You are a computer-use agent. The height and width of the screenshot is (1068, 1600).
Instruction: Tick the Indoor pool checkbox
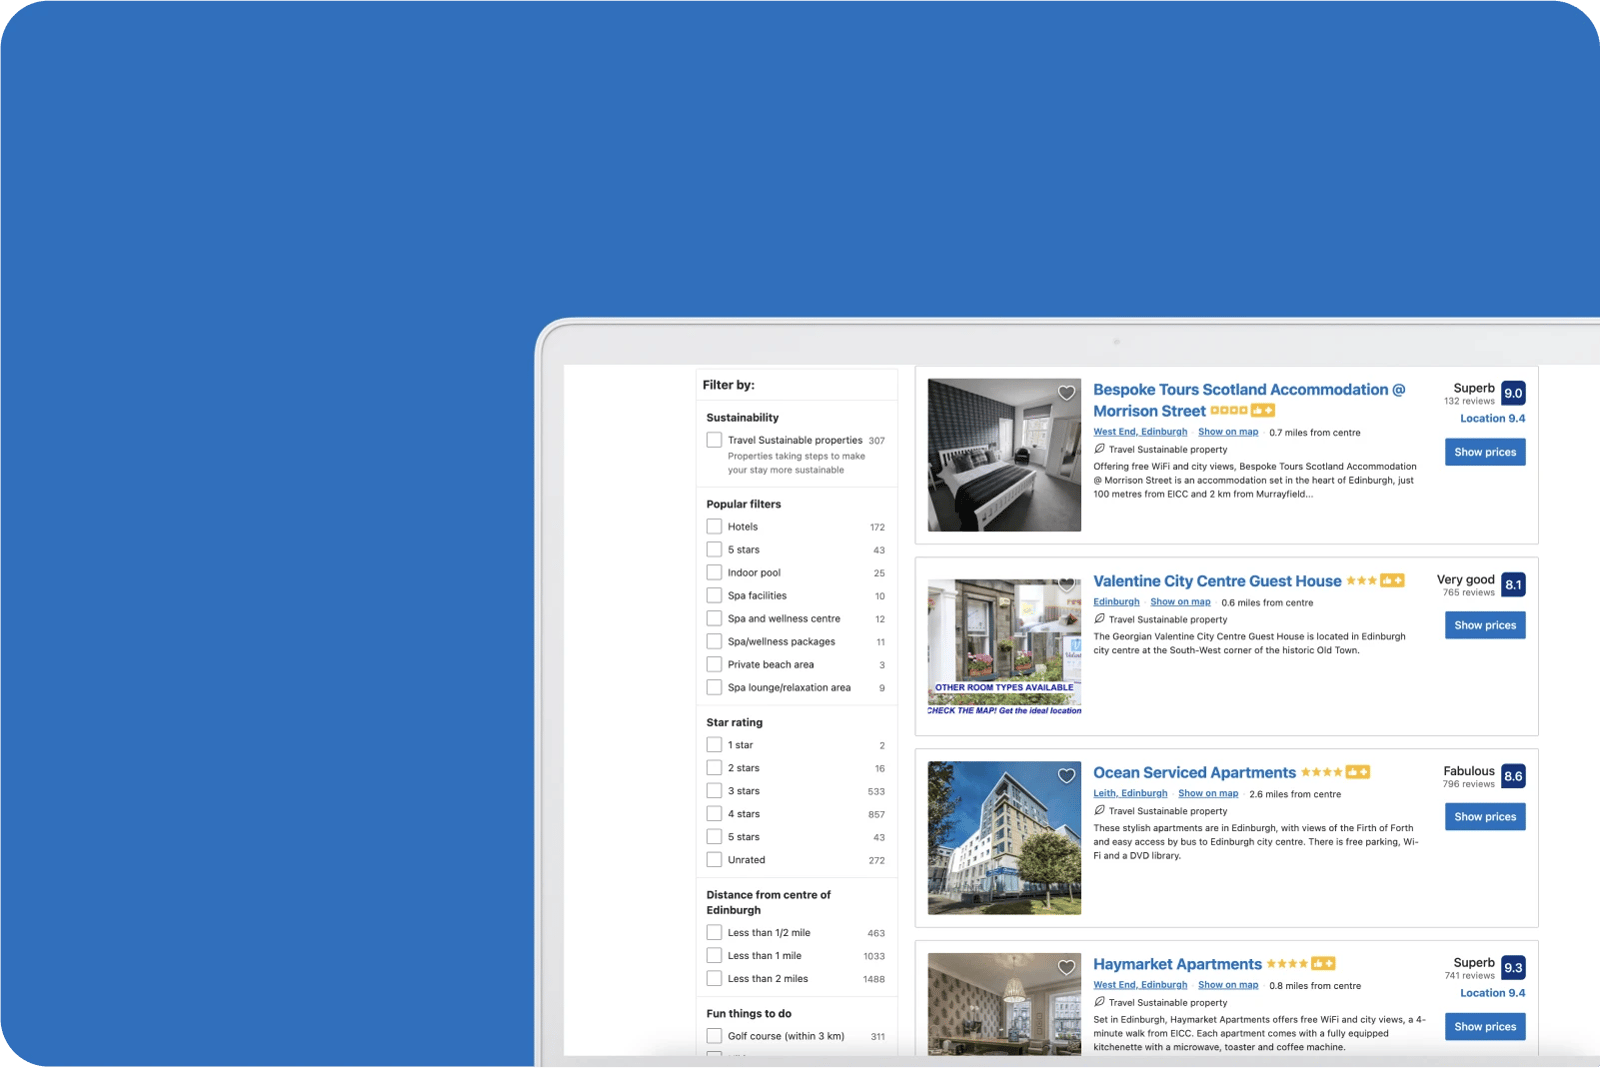tap(714, 572)
